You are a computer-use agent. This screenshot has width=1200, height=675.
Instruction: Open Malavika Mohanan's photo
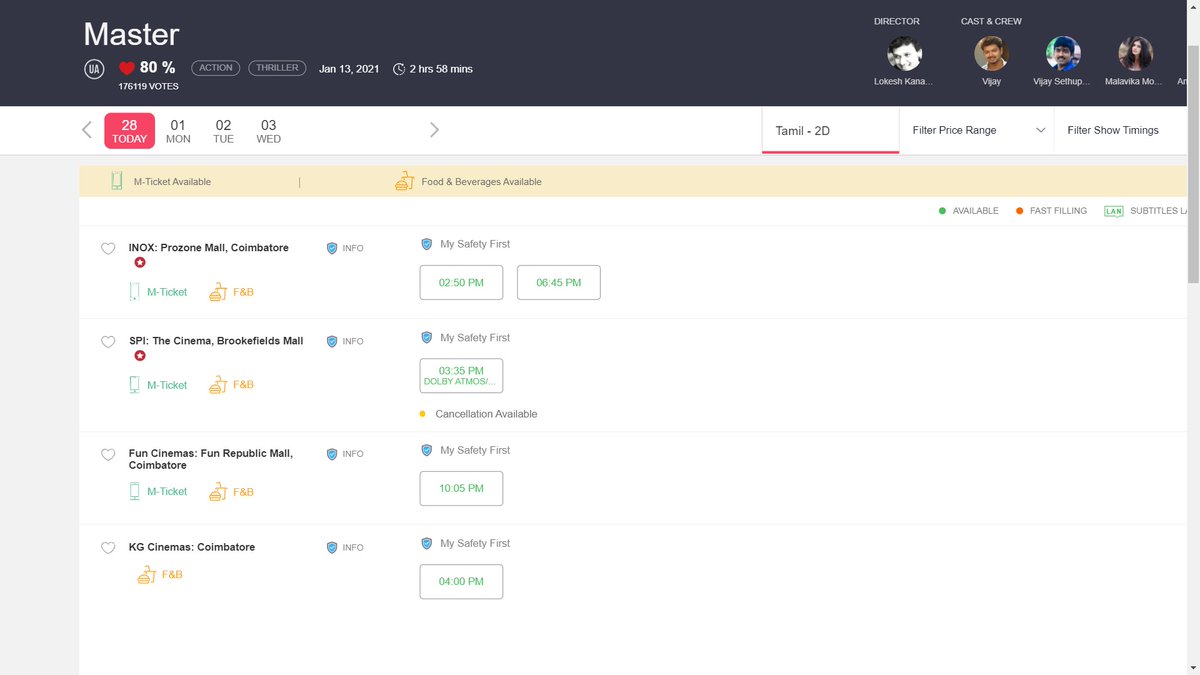click(1136, 54)
